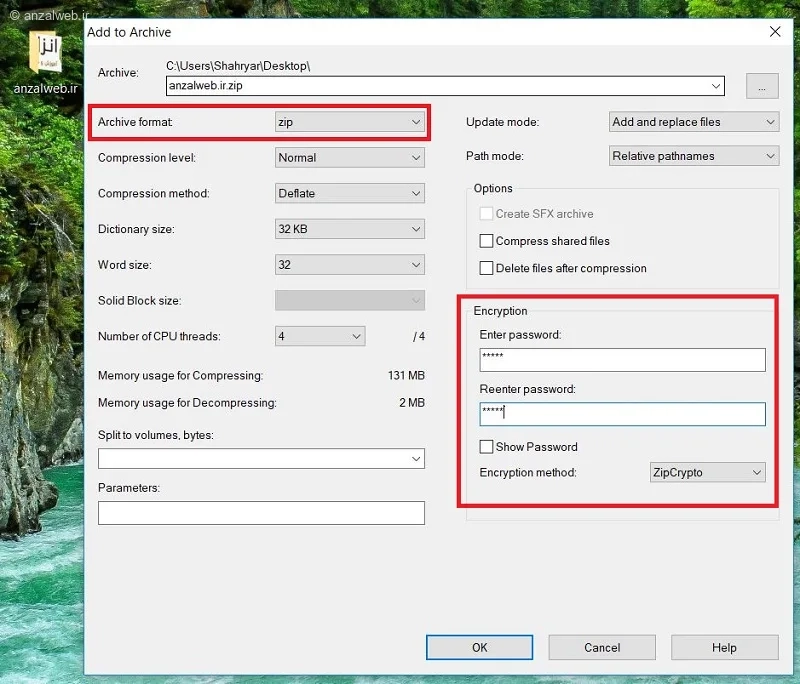
Task: Confirm archive creation with OK
Action: pos(479,647)
